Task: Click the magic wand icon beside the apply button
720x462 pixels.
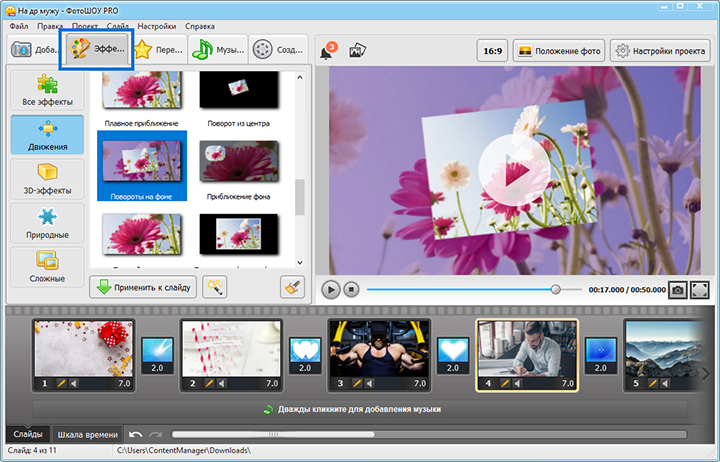Action: pyautogui.click(x=213, y=287)
